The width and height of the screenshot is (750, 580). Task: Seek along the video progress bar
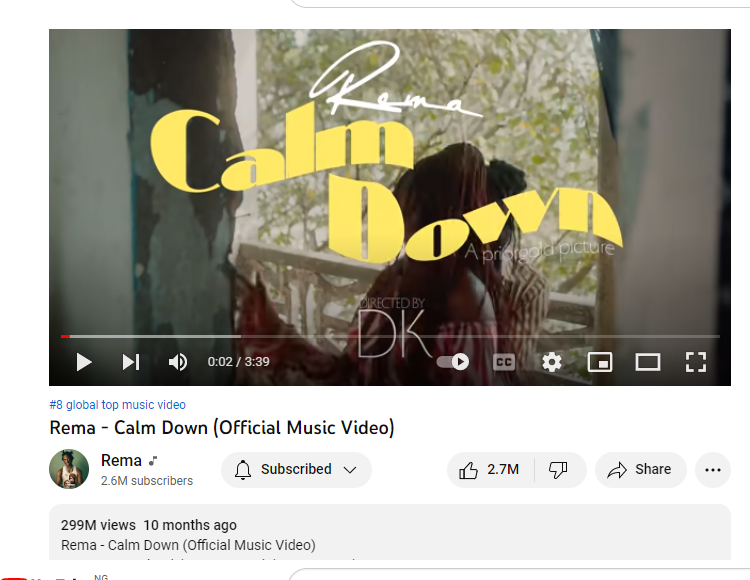pos(390,337)
